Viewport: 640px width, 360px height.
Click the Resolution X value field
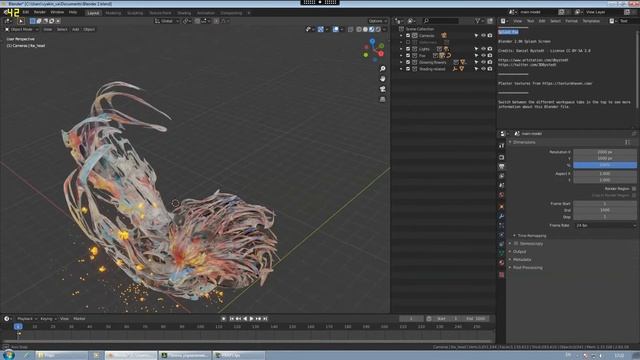coord(605,152)
